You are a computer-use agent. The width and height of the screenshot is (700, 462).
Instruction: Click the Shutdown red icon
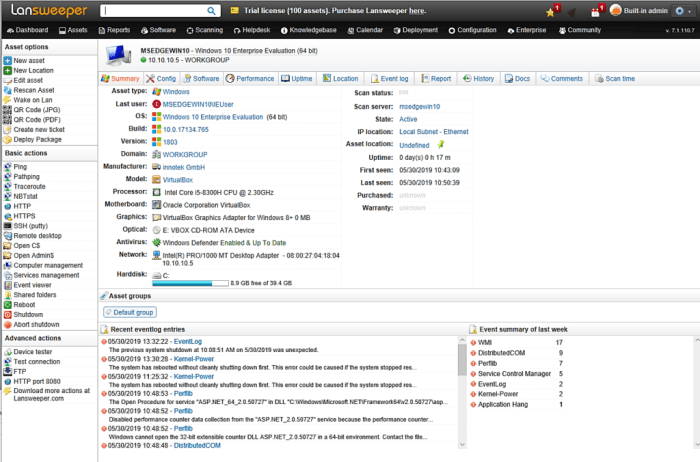(x=8, y=315)
